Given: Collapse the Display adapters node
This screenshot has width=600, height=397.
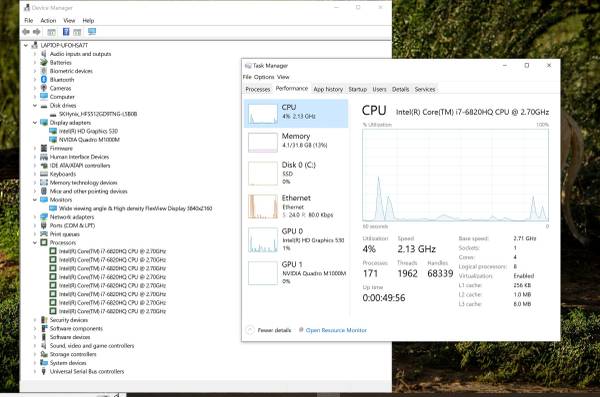Looking at the screenshot, I should click(x=35, y=123).
